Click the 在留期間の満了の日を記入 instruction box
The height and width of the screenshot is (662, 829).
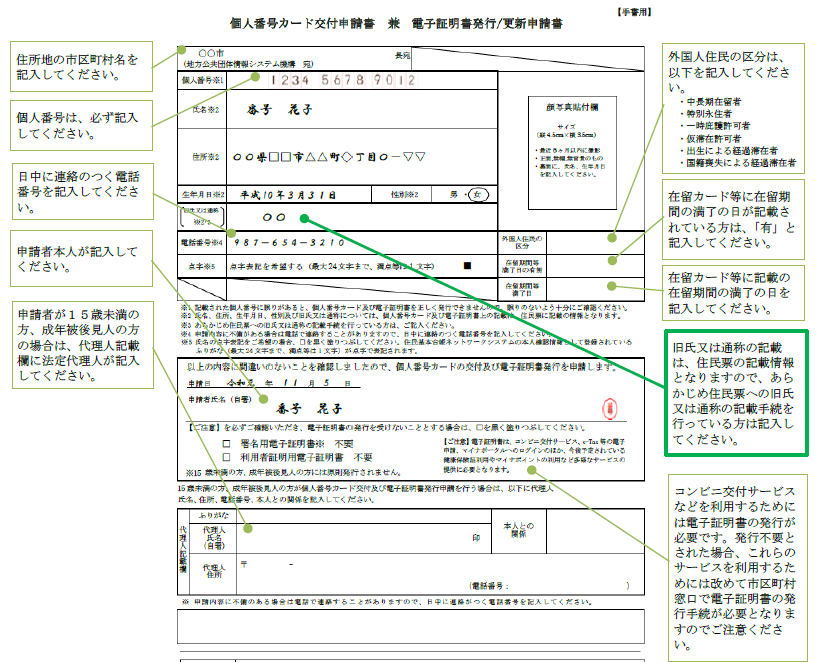pyautogui.click(x=733, y=293)
